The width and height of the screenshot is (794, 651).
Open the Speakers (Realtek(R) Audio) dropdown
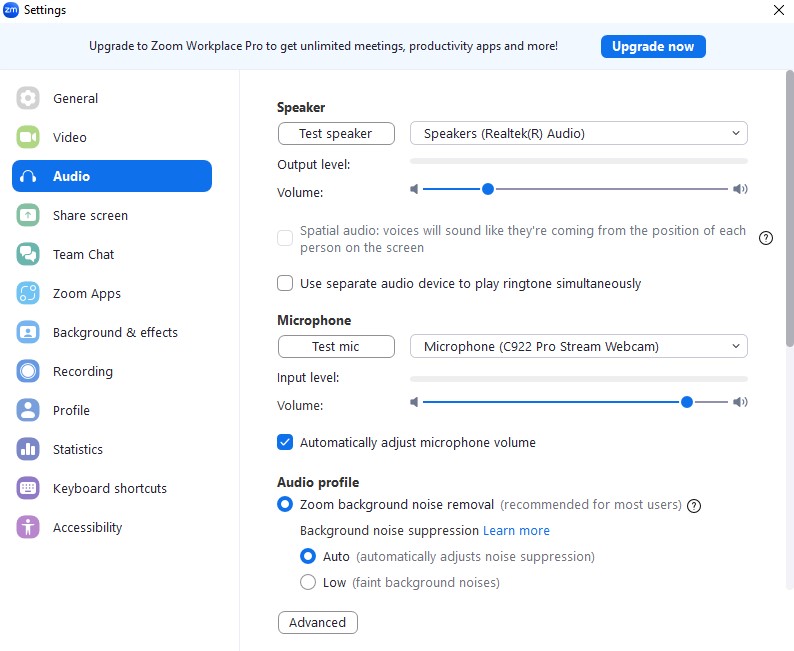(578, 133)
